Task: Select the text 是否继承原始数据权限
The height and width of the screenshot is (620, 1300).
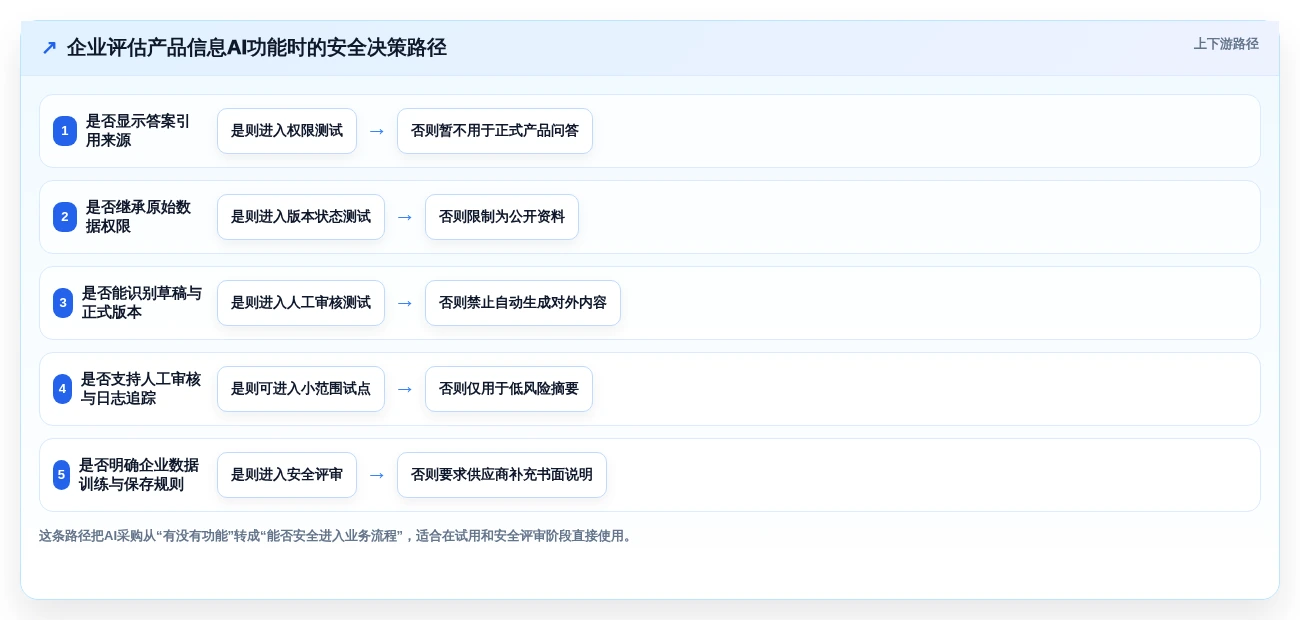Action: click(x=138, y=217)
